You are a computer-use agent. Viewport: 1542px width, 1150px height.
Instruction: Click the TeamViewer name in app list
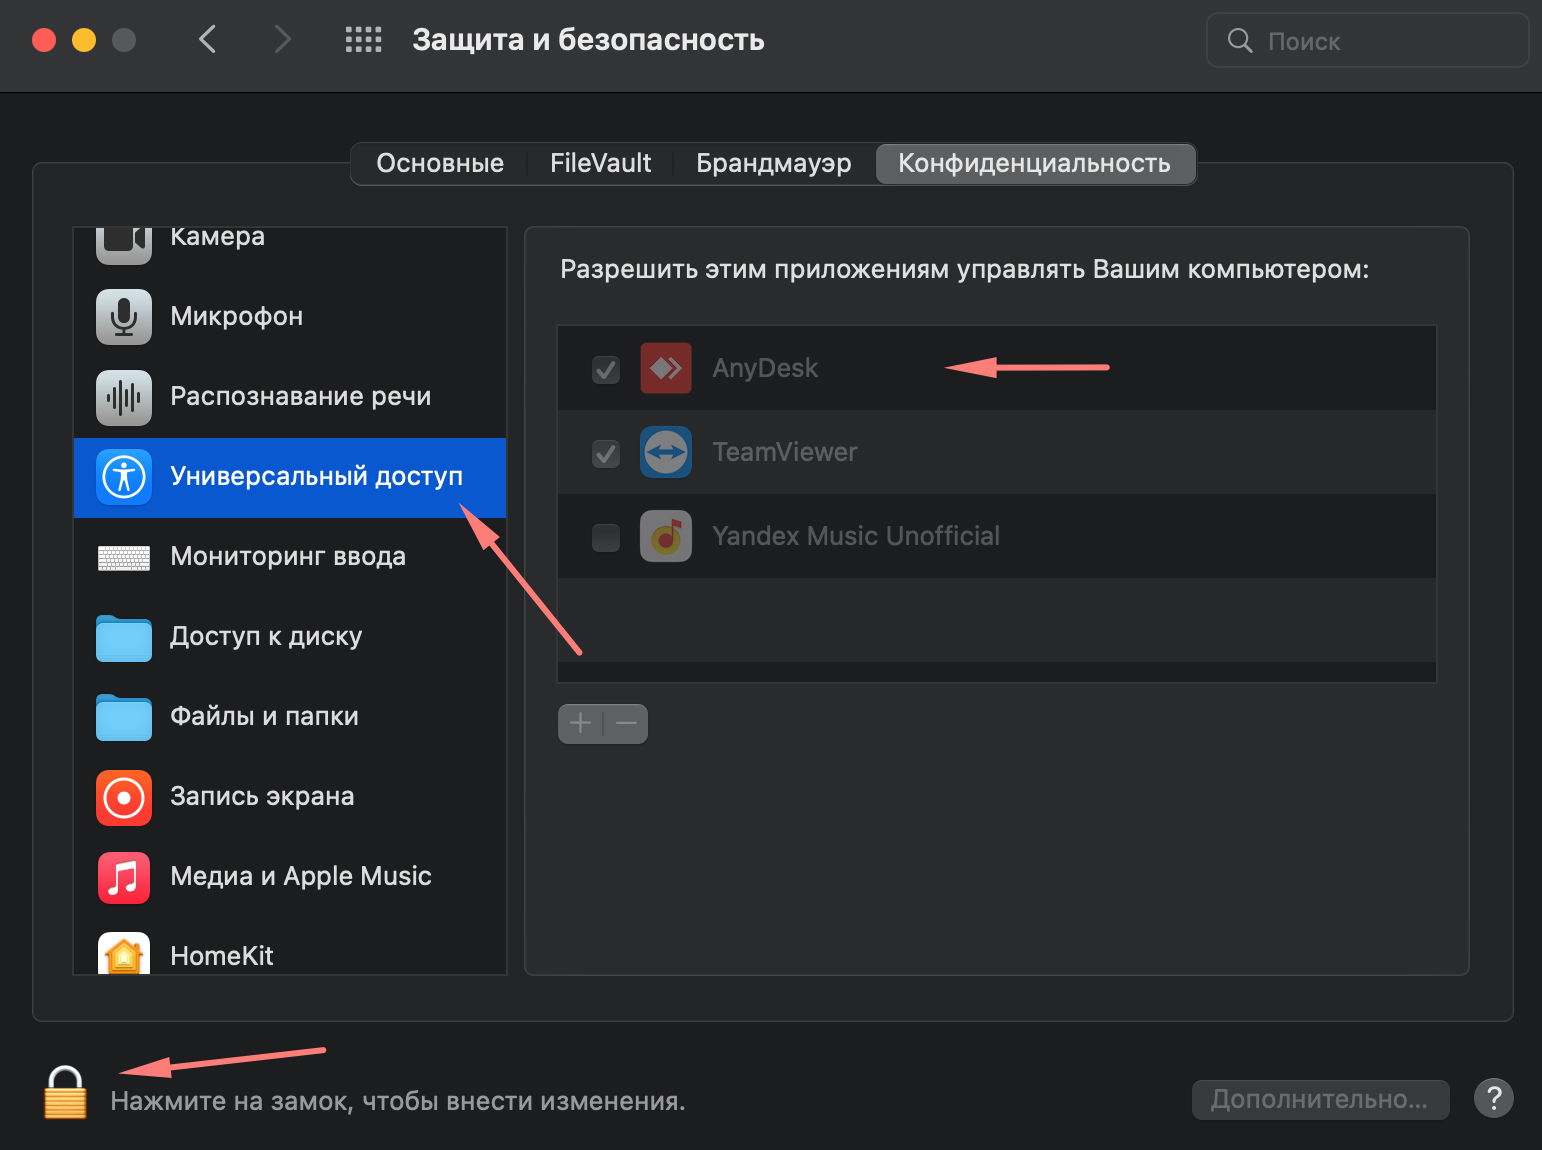pos(785,452)
